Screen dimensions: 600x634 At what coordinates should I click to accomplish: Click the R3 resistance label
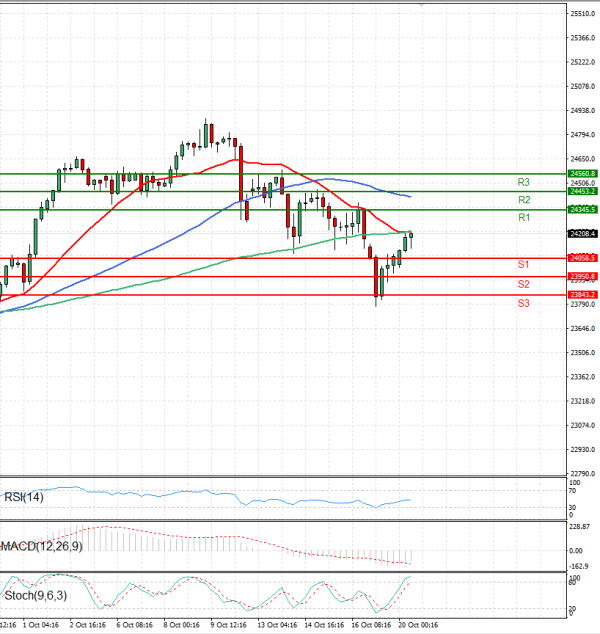[x=523, y=182]
